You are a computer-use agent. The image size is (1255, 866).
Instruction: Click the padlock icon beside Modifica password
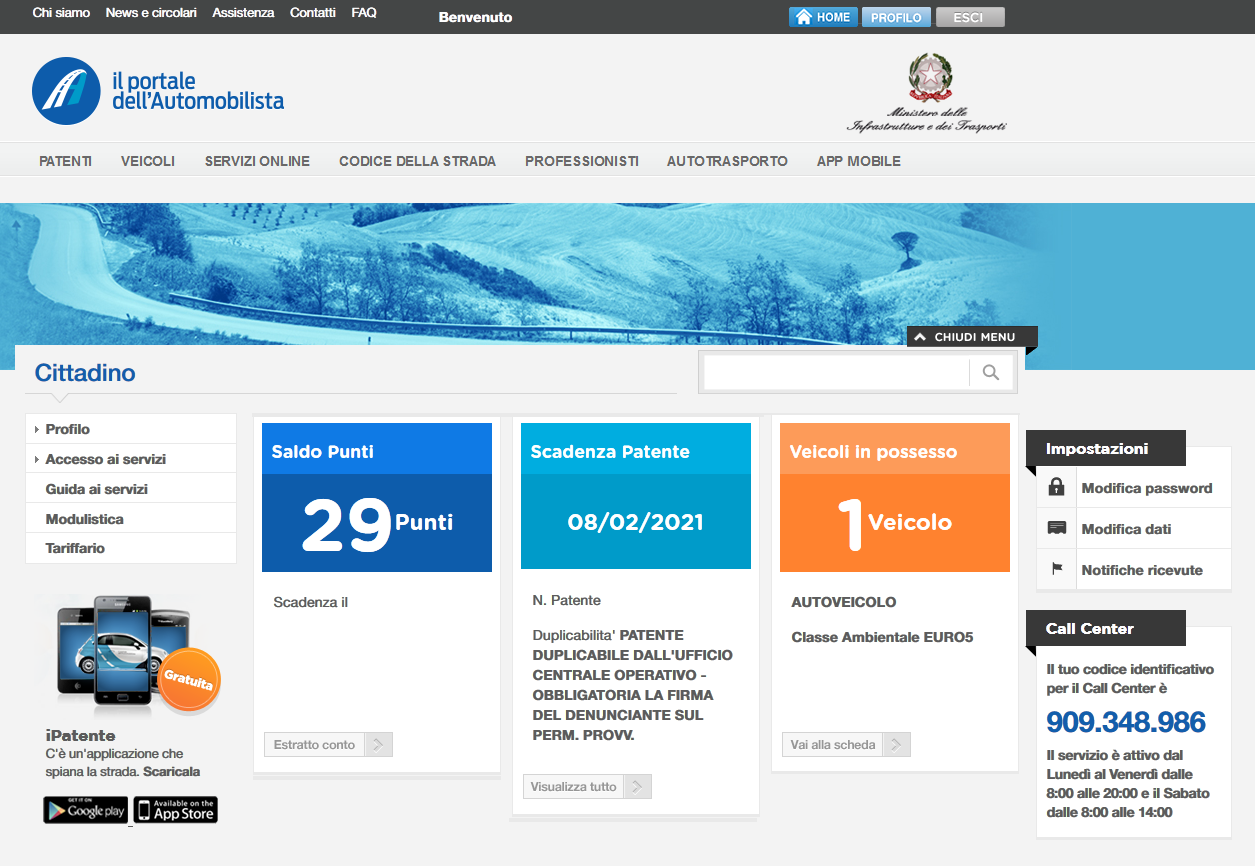pyautogui.click(x=1056, y=487)
